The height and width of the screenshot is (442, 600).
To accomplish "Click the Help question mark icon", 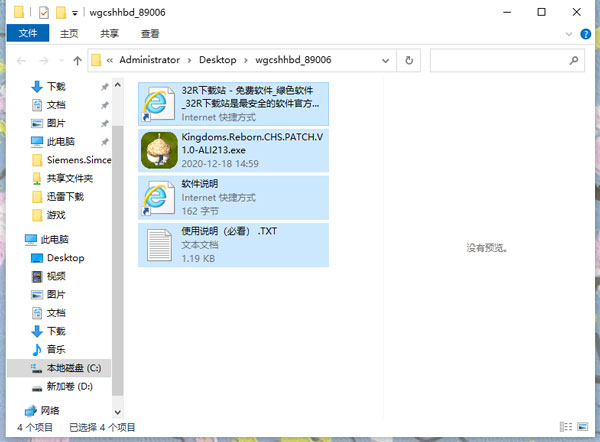I will (x=588, y=34).
